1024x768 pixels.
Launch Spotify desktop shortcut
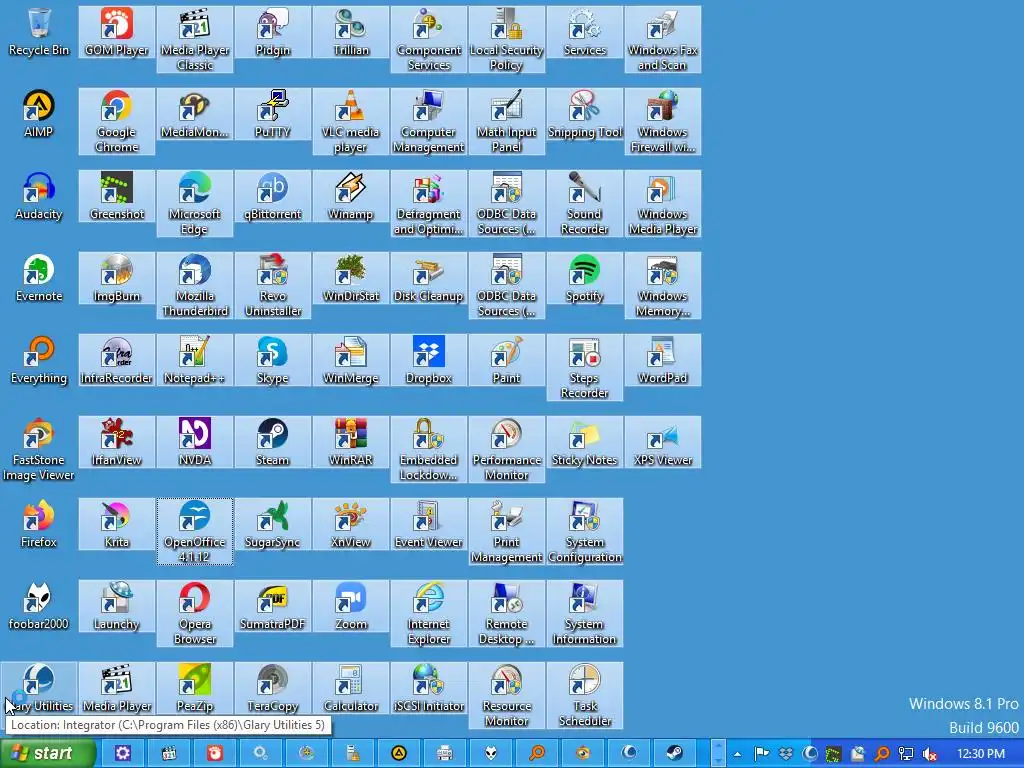[584, 278]
